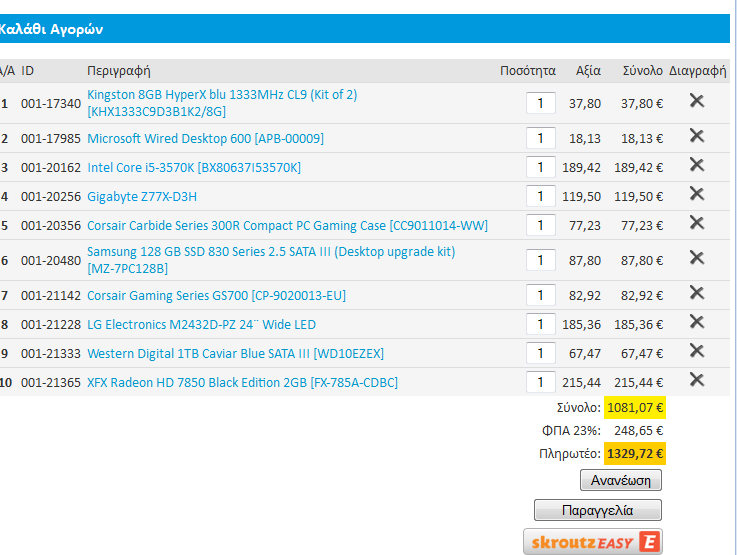
Task: Select payable total 1329,72 €
Action: 635,453
